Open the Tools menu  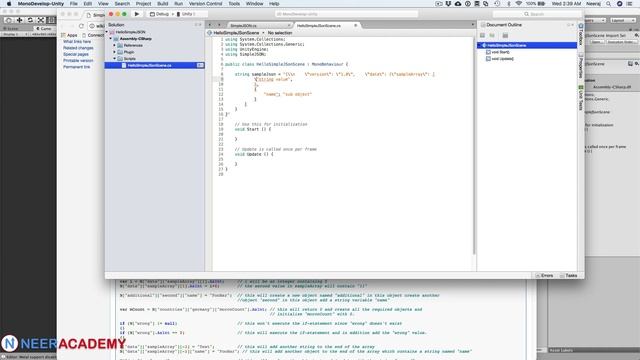[234, 4]
